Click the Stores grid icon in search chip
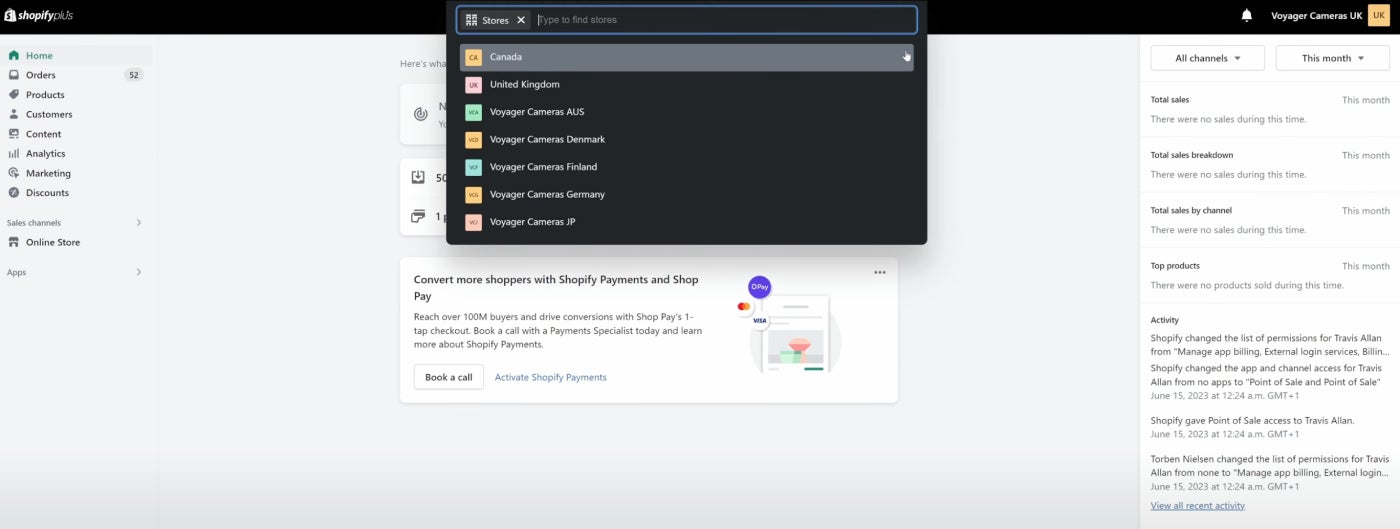The width and height of the screenshot is (1400, 529). click(472, 20)
